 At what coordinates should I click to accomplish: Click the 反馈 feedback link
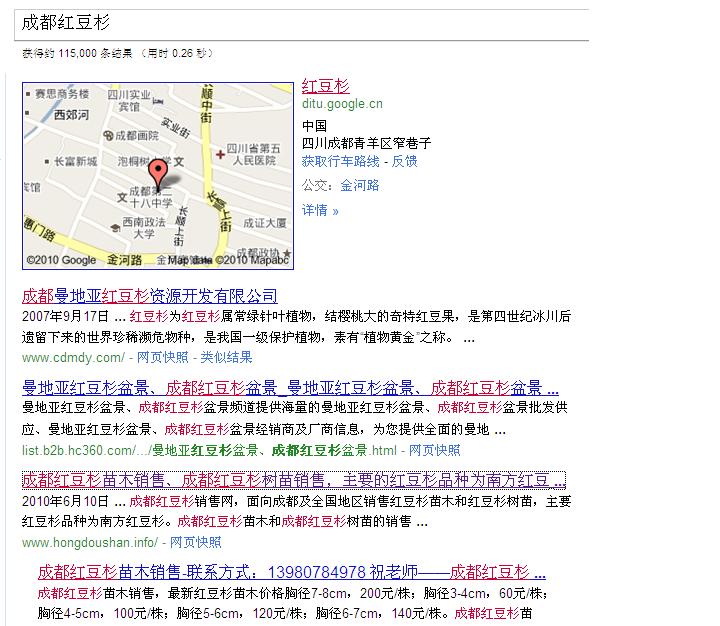coord(405,161)
